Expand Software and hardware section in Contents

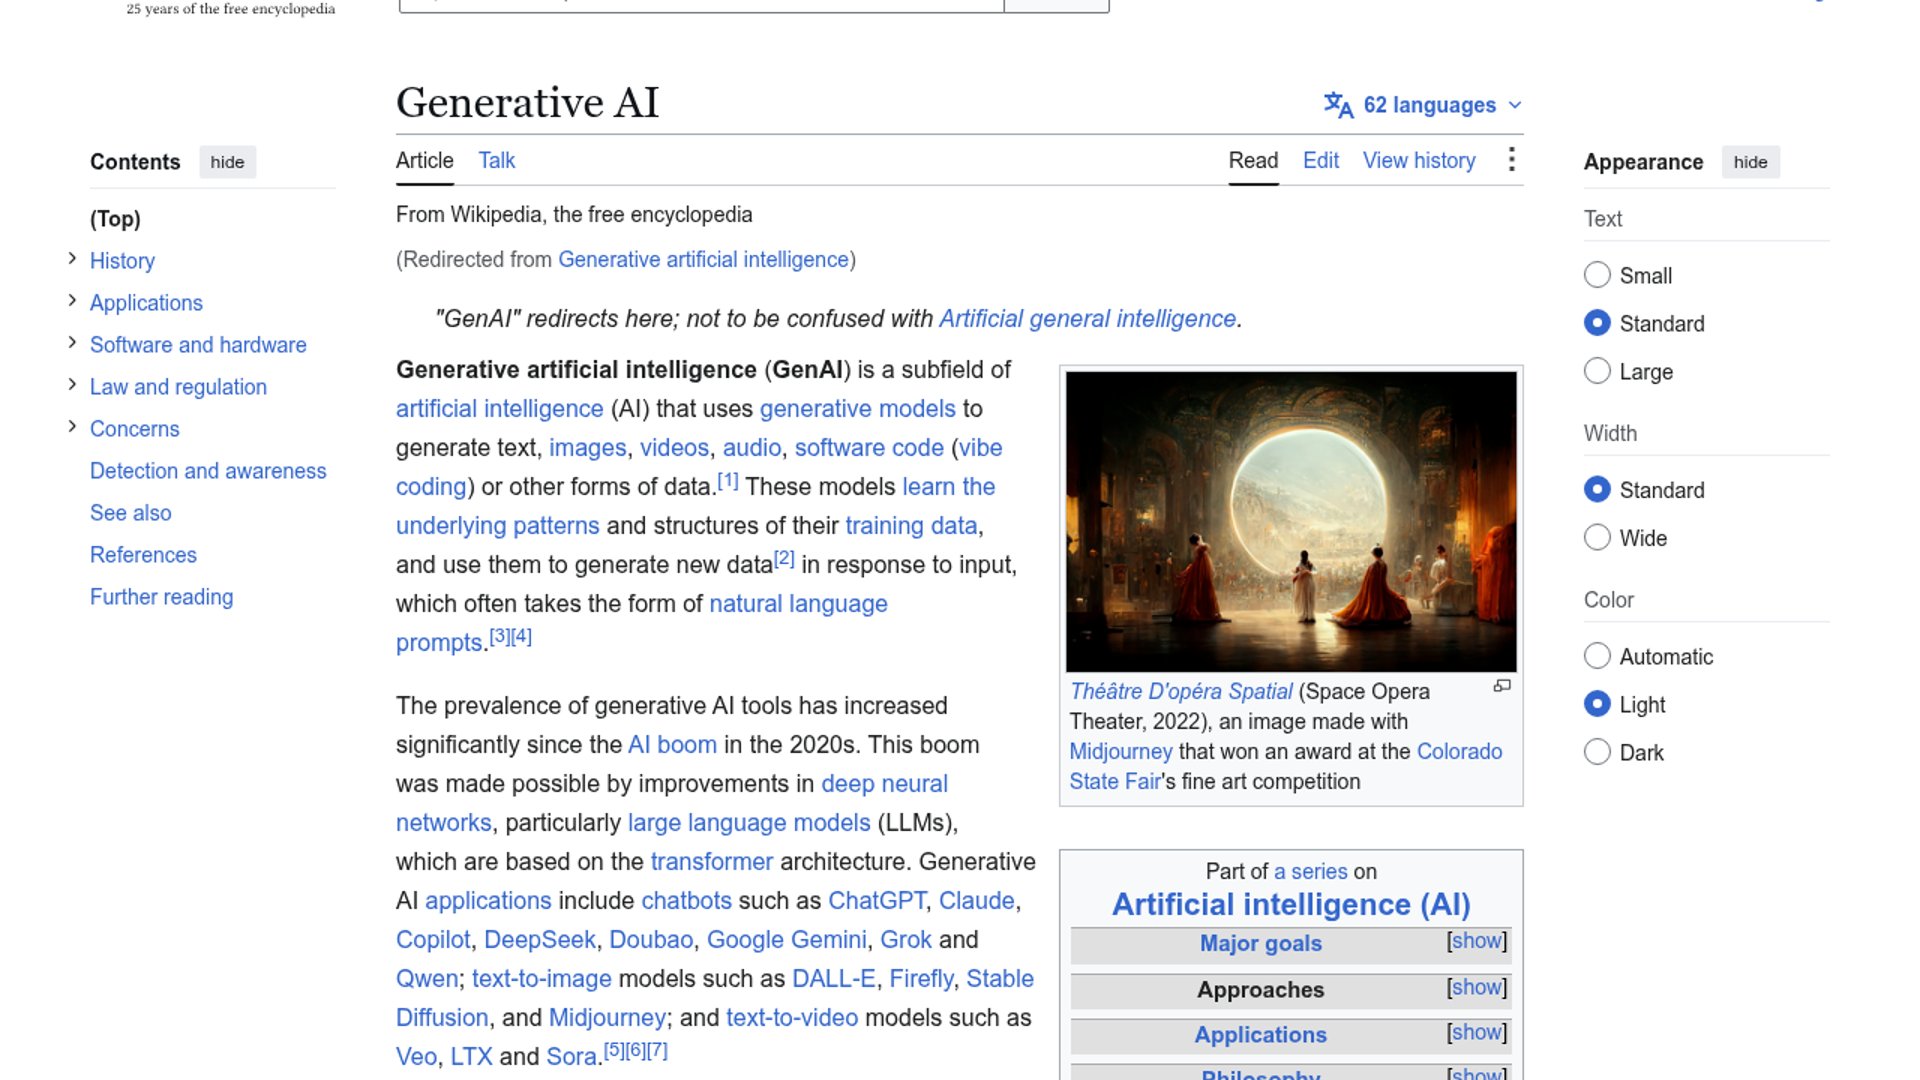(x=72, y=343)
